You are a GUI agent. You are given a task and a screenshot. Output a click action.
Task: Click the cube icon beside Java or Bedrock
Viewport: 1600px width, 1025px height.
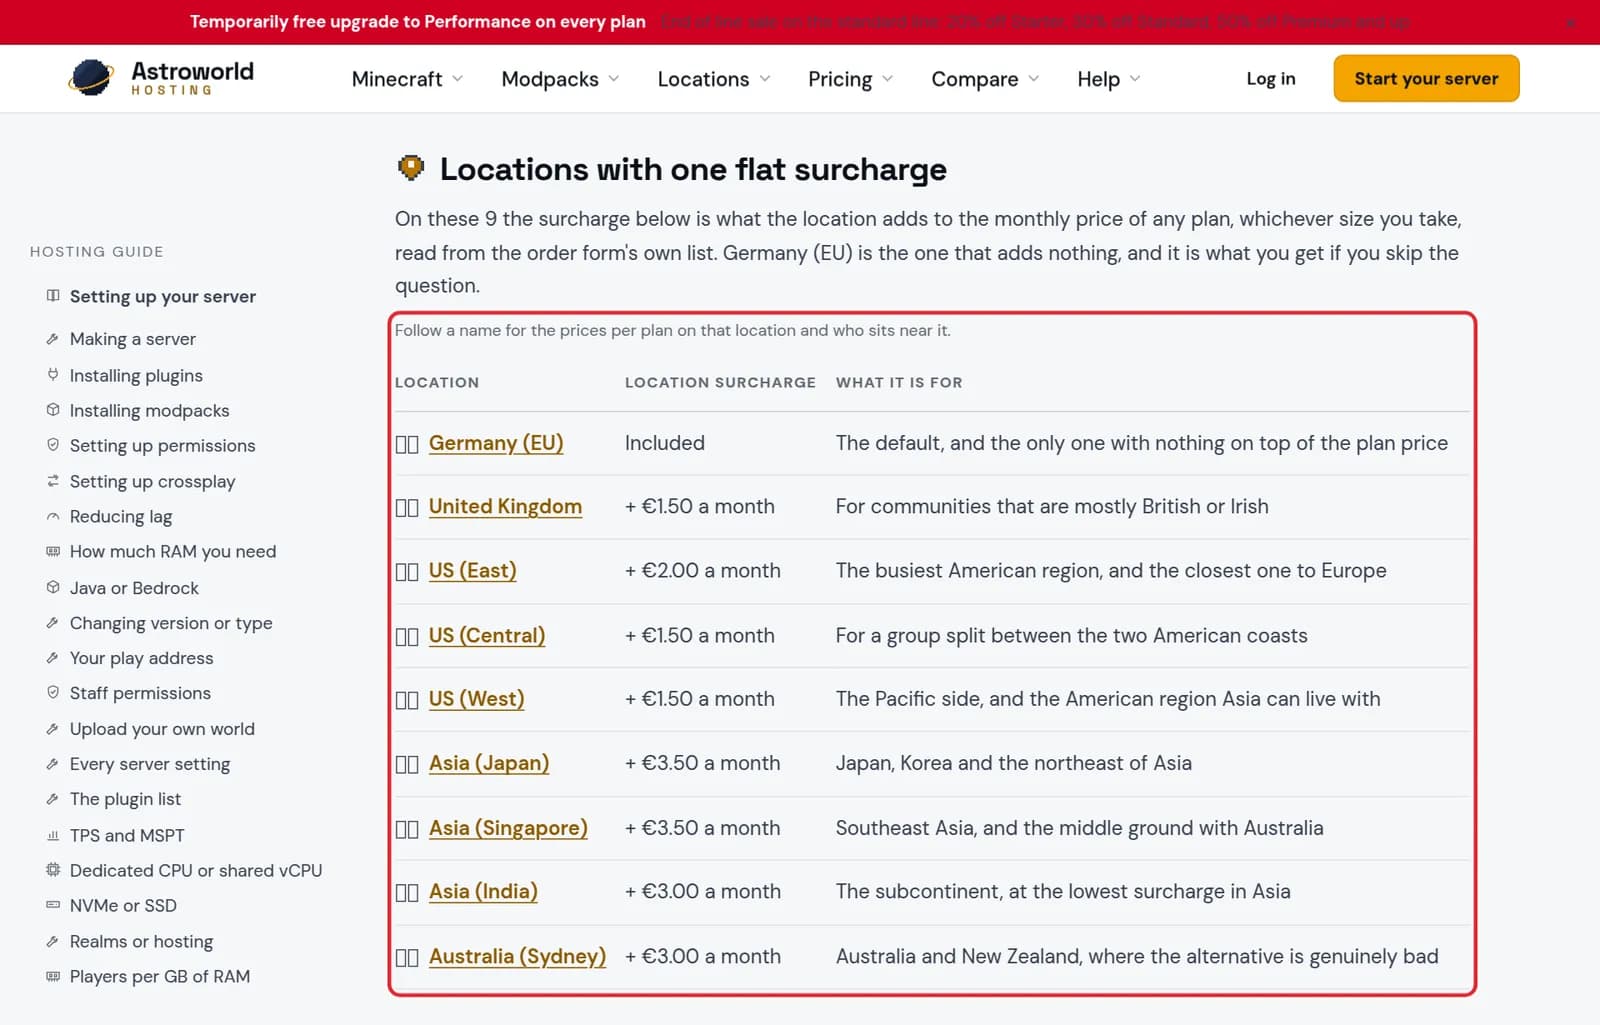53,588
